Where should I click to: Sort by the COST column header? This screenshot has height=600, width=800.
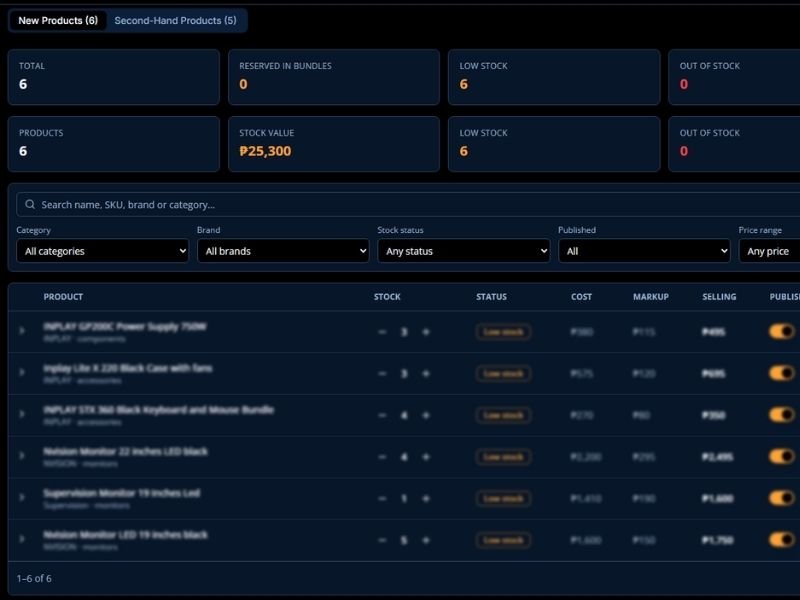pos(582,297)
